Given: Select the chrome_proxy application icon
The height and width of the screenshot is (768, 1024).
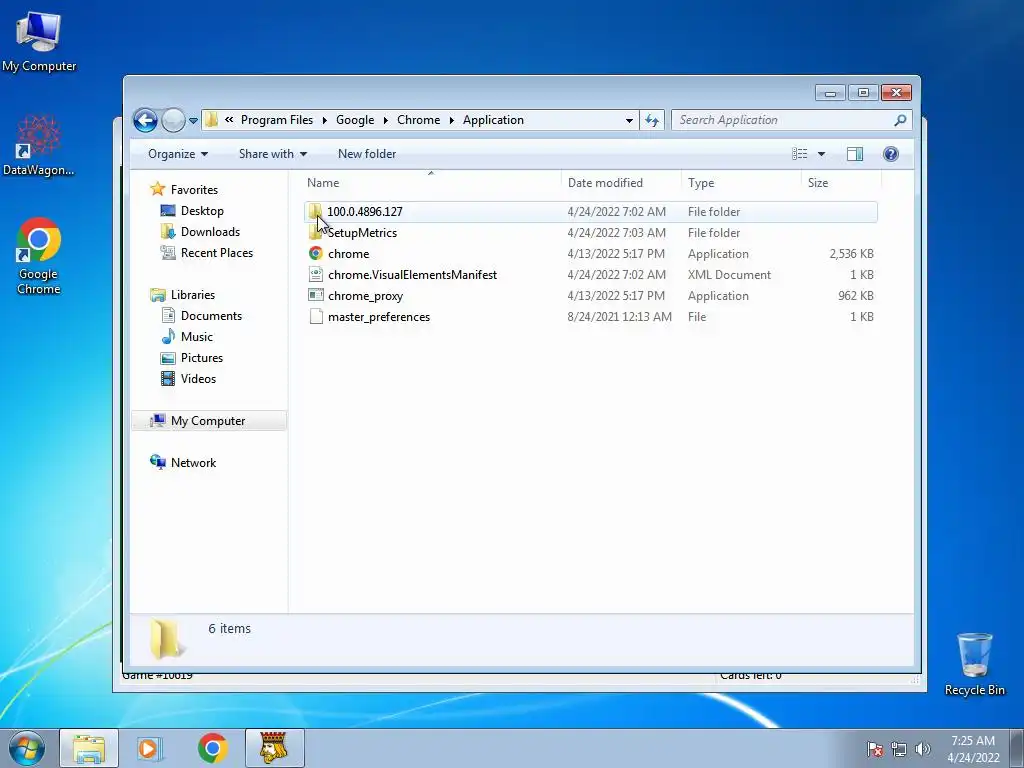Looking at the screenshot, I should click(316, 295).
